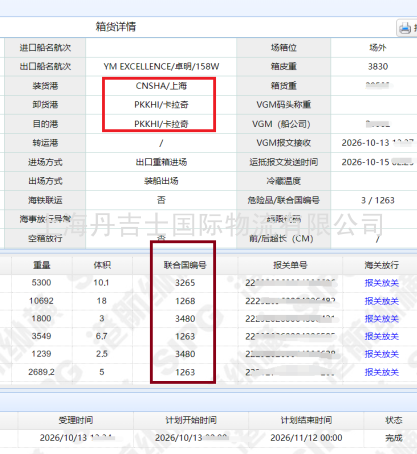Image resolution: width=417 pixels, height=454 pixels.
Task: Click the 进口船名航次 label cell
Action: tap(45, 48)
